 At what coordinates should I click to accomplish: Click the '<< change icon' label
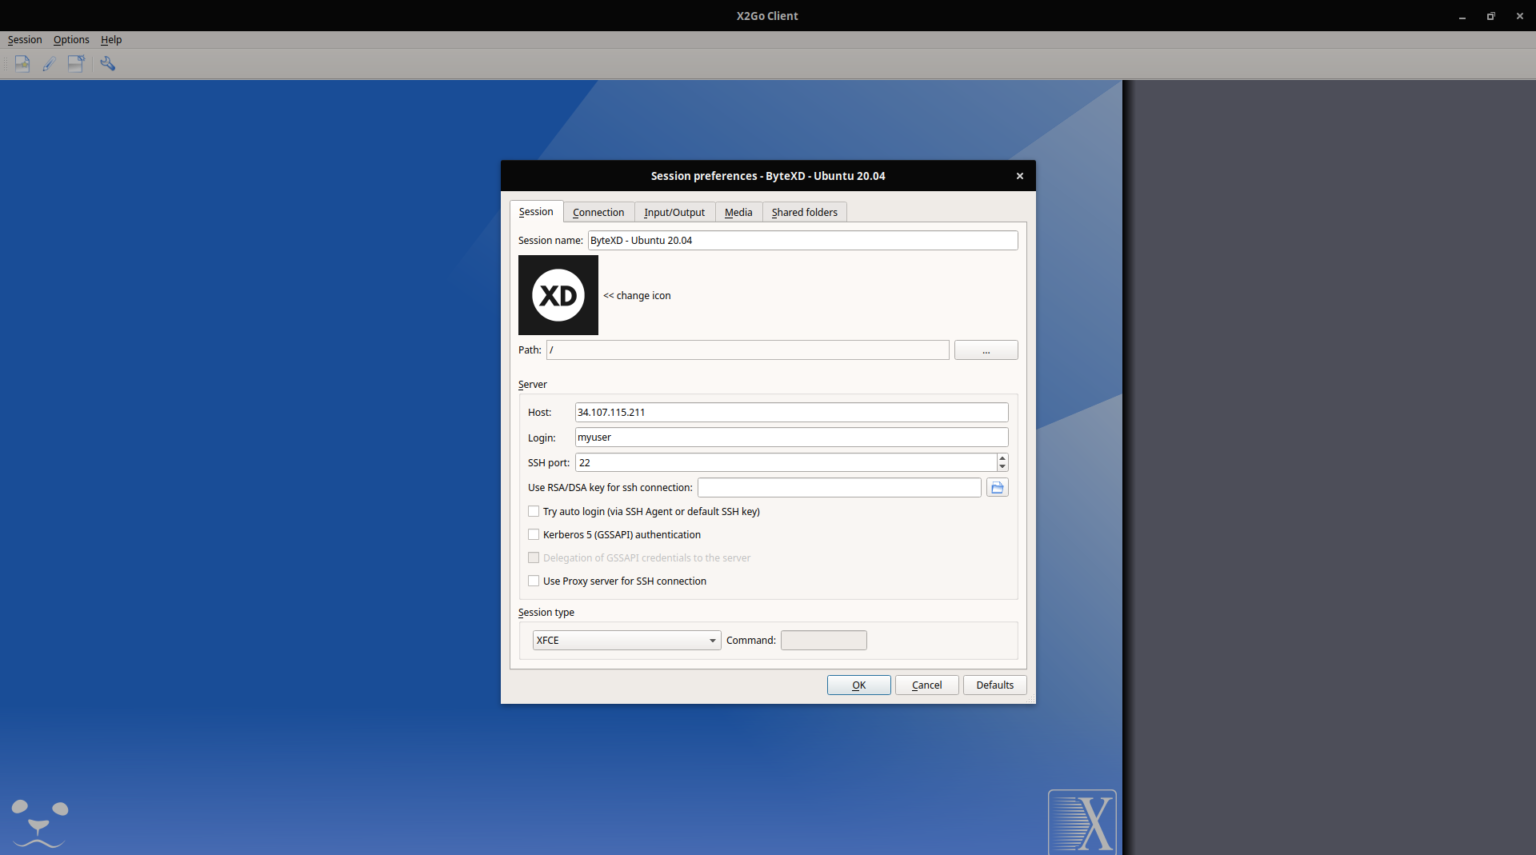click(637, 295)
